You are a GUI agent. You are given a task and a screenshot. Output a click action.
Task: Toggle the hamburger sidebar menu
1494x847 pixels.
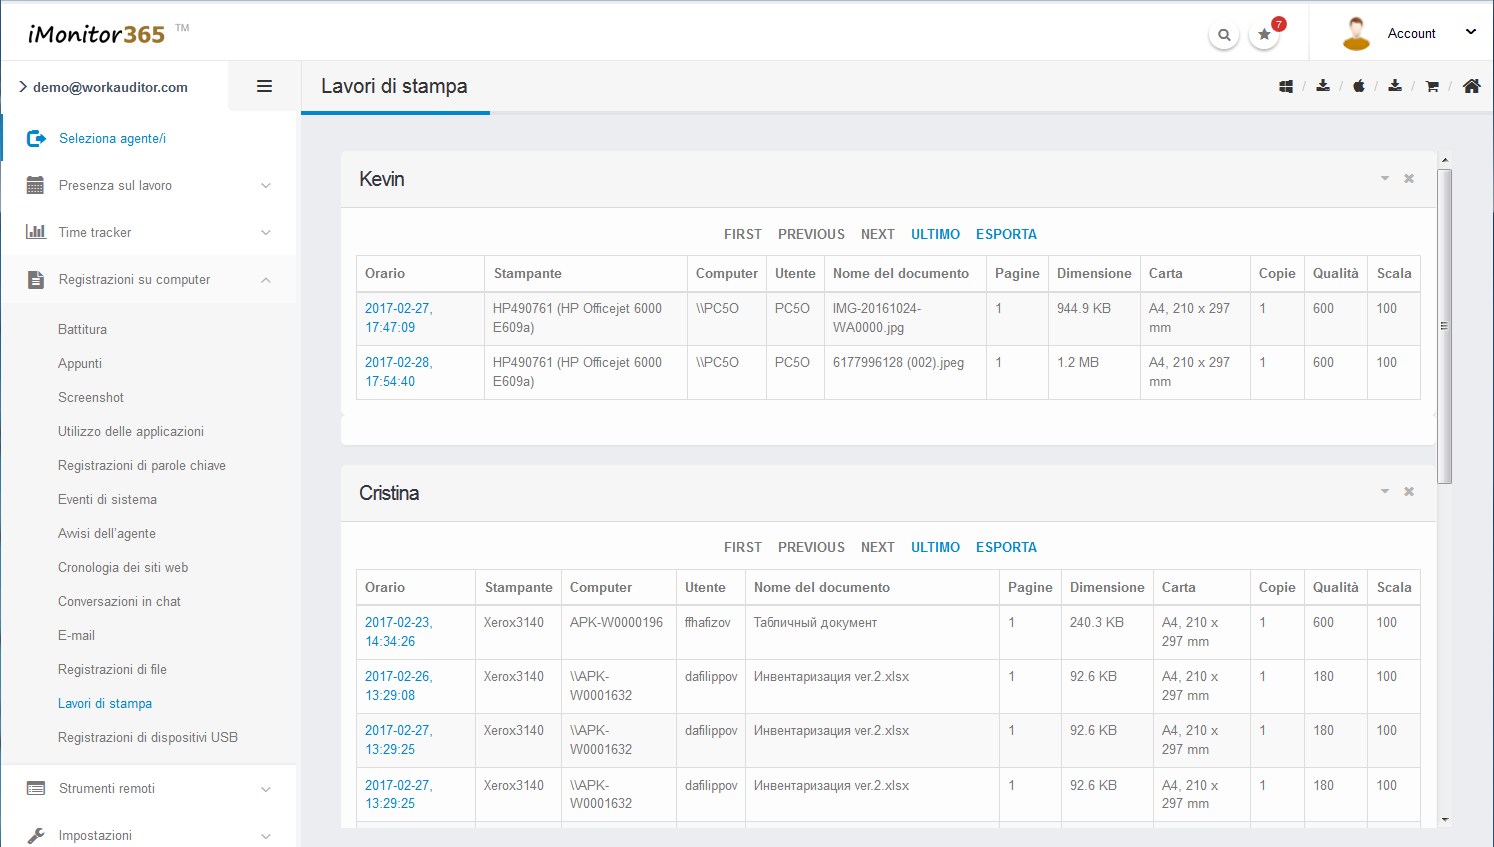tap(264, 87)
